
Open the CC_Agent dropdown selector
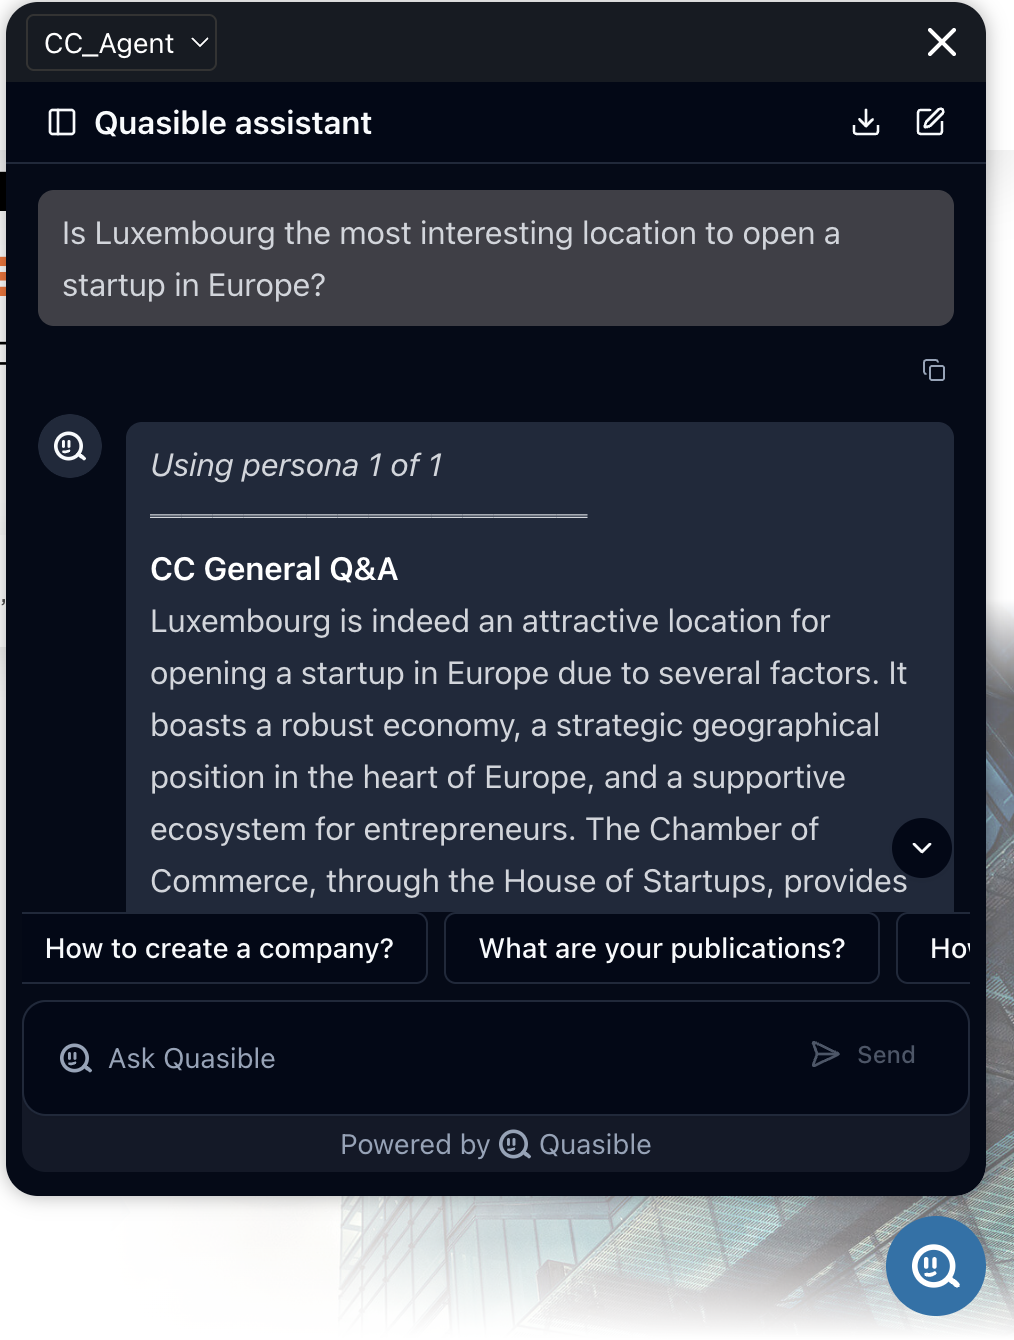[x=121, y=43]
